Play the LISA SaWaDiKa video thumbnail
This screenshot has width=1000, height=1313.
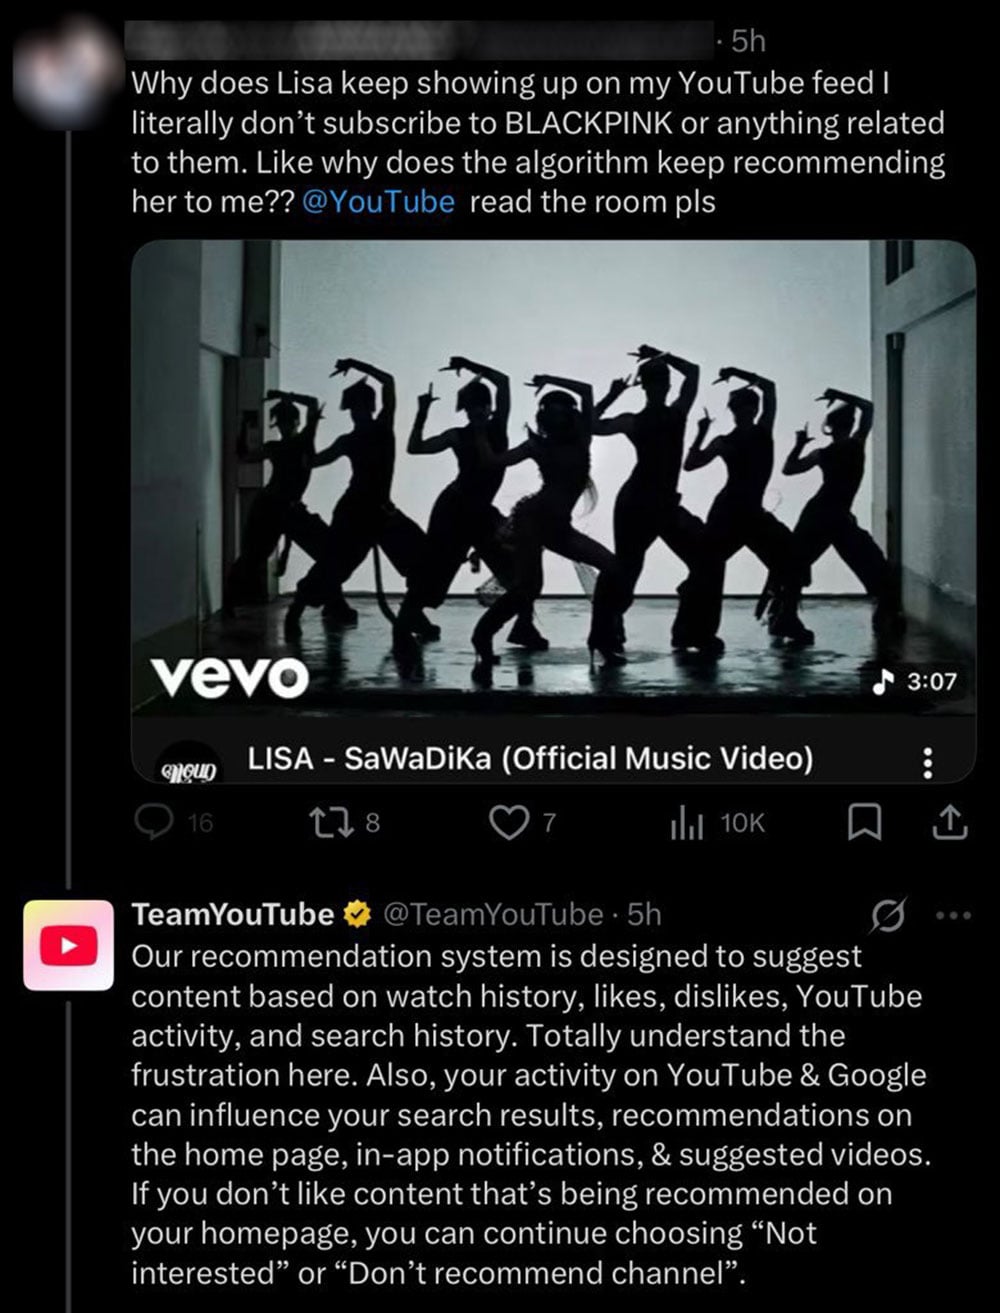tap(553, 477)
